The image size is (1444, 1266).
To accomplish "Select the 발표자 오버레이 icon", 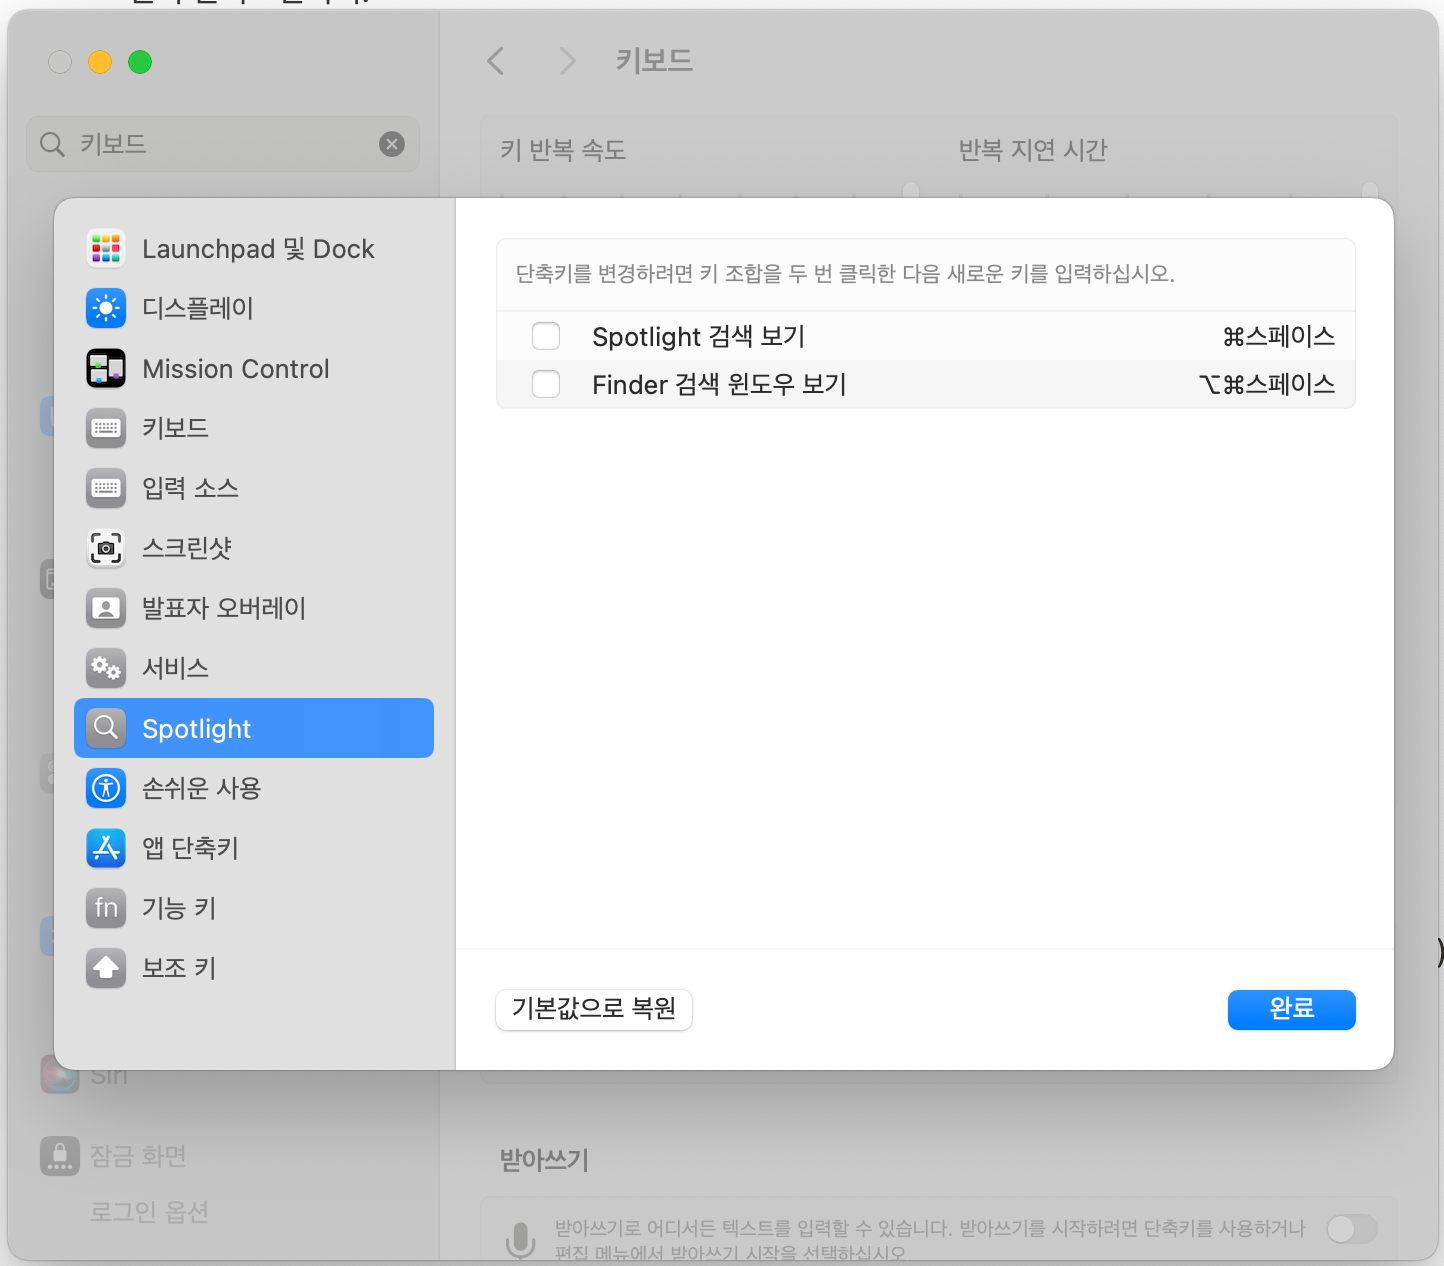I will click(106, 608).
